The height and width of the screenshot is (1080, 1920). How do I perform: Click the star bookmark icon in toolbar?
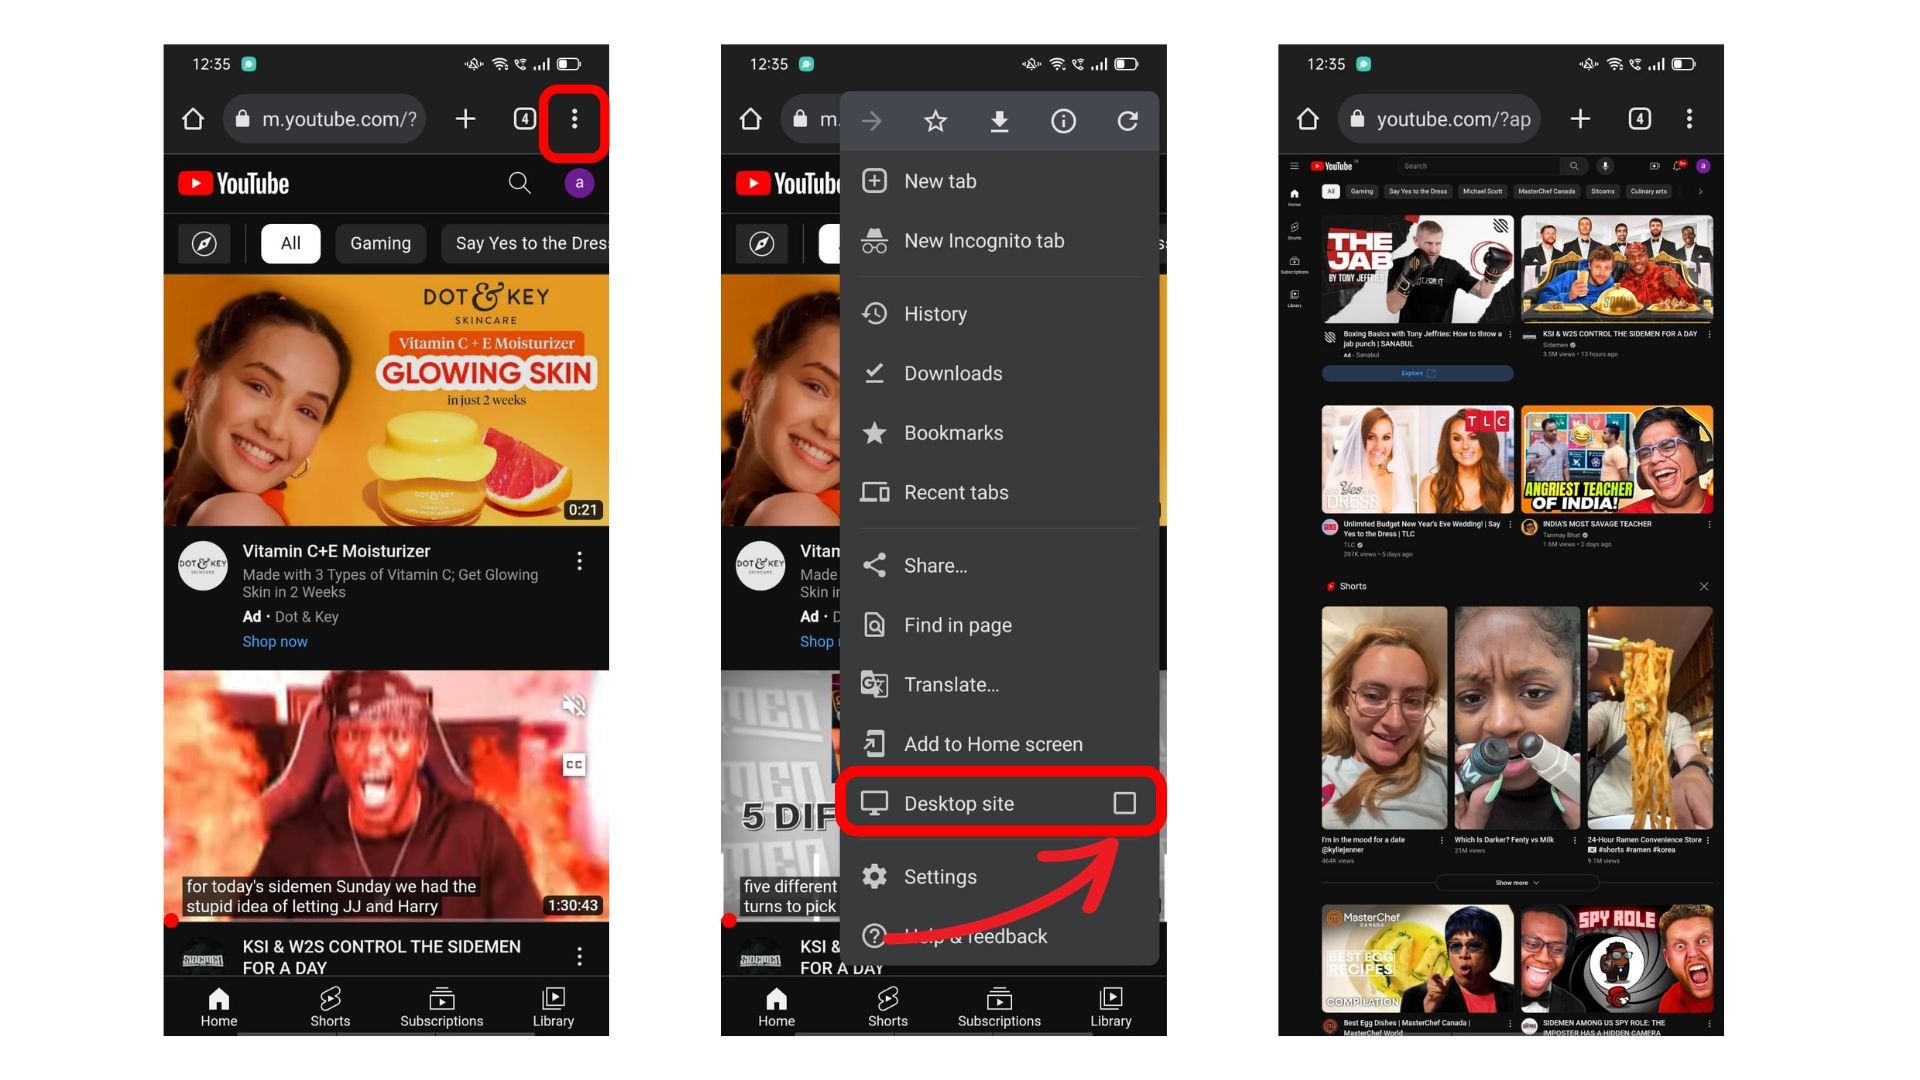(x=935, y=121)
